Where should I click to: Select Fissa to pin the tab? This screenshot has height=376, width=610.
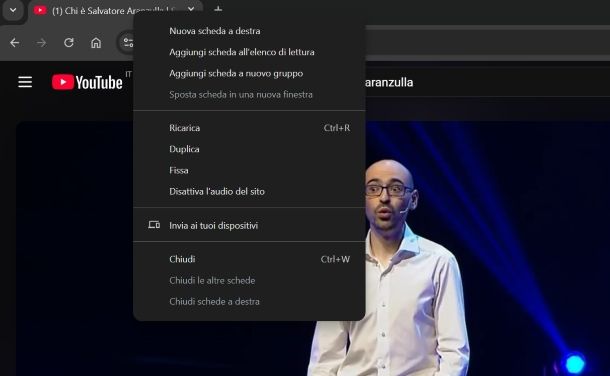tap(249, 170)
